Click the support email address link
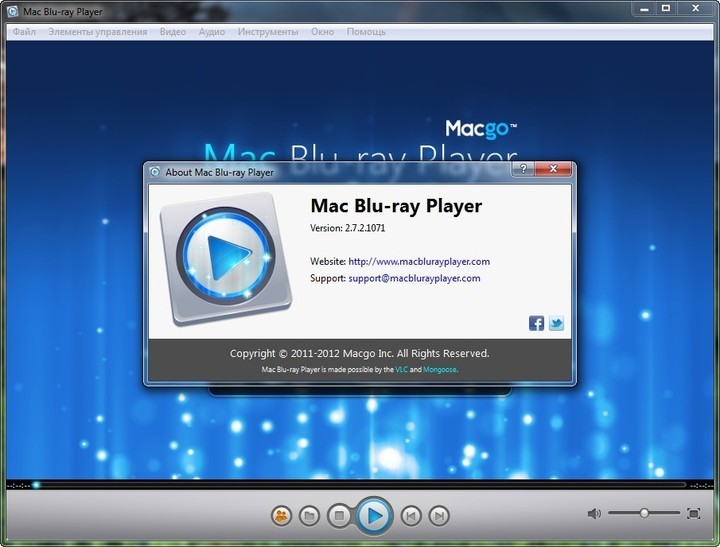 point(414,278)
